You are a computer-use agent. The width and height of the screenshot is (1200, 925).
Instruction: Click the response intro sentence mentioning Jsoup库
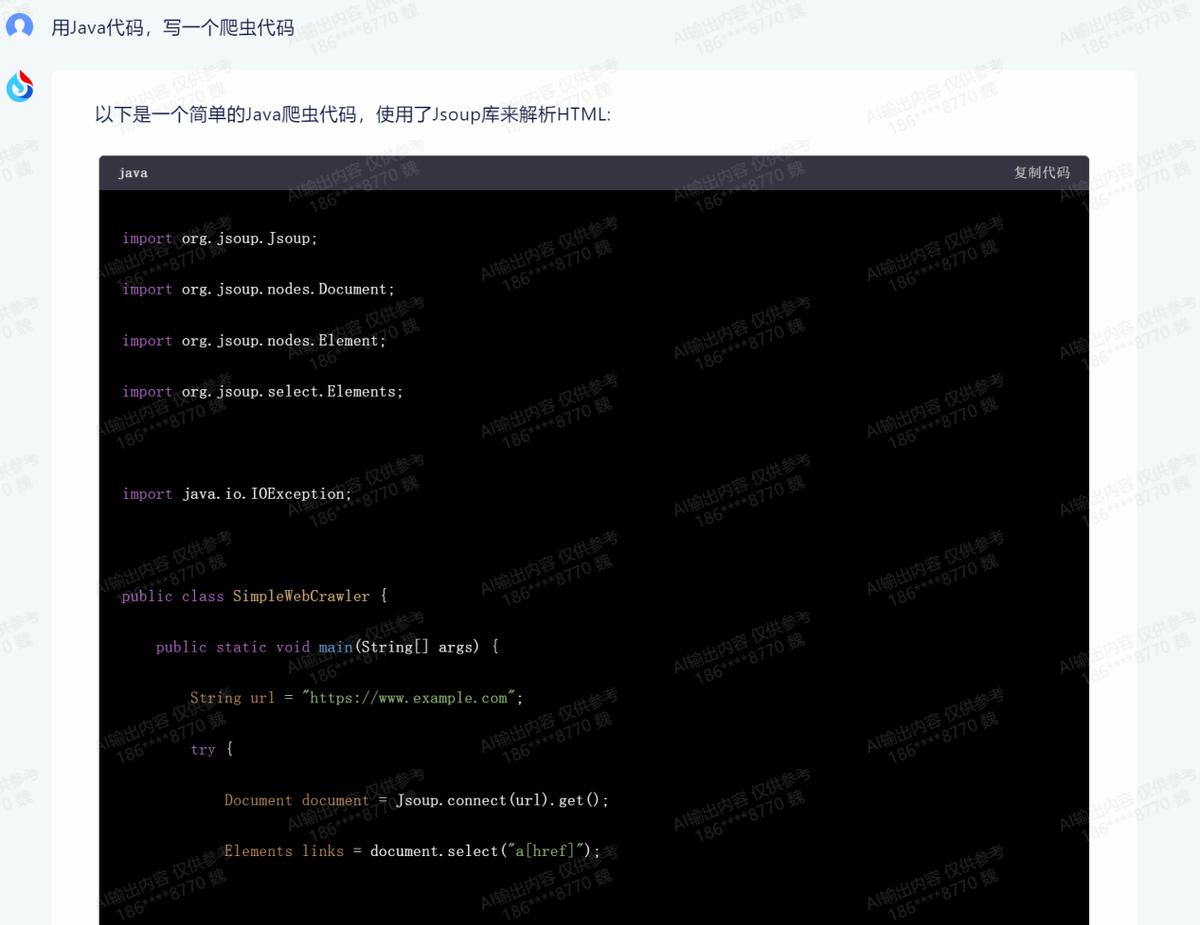click(352, 114)
